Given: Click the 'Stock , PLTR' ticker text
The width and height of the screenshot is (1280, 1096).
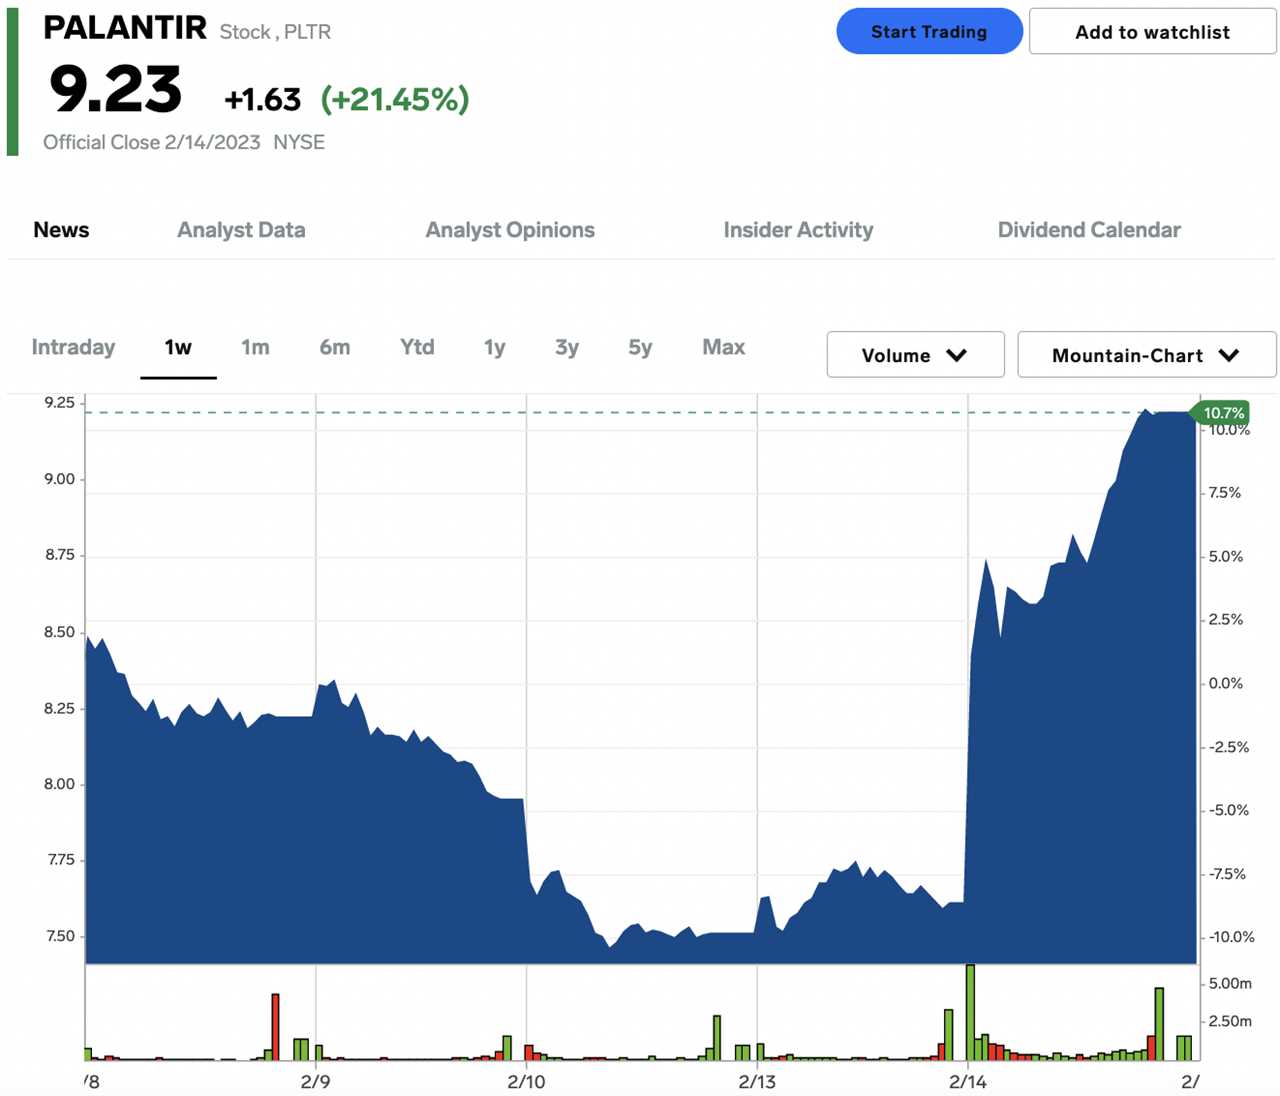Looking at the screenshot, I should click(x=275, y=32).
